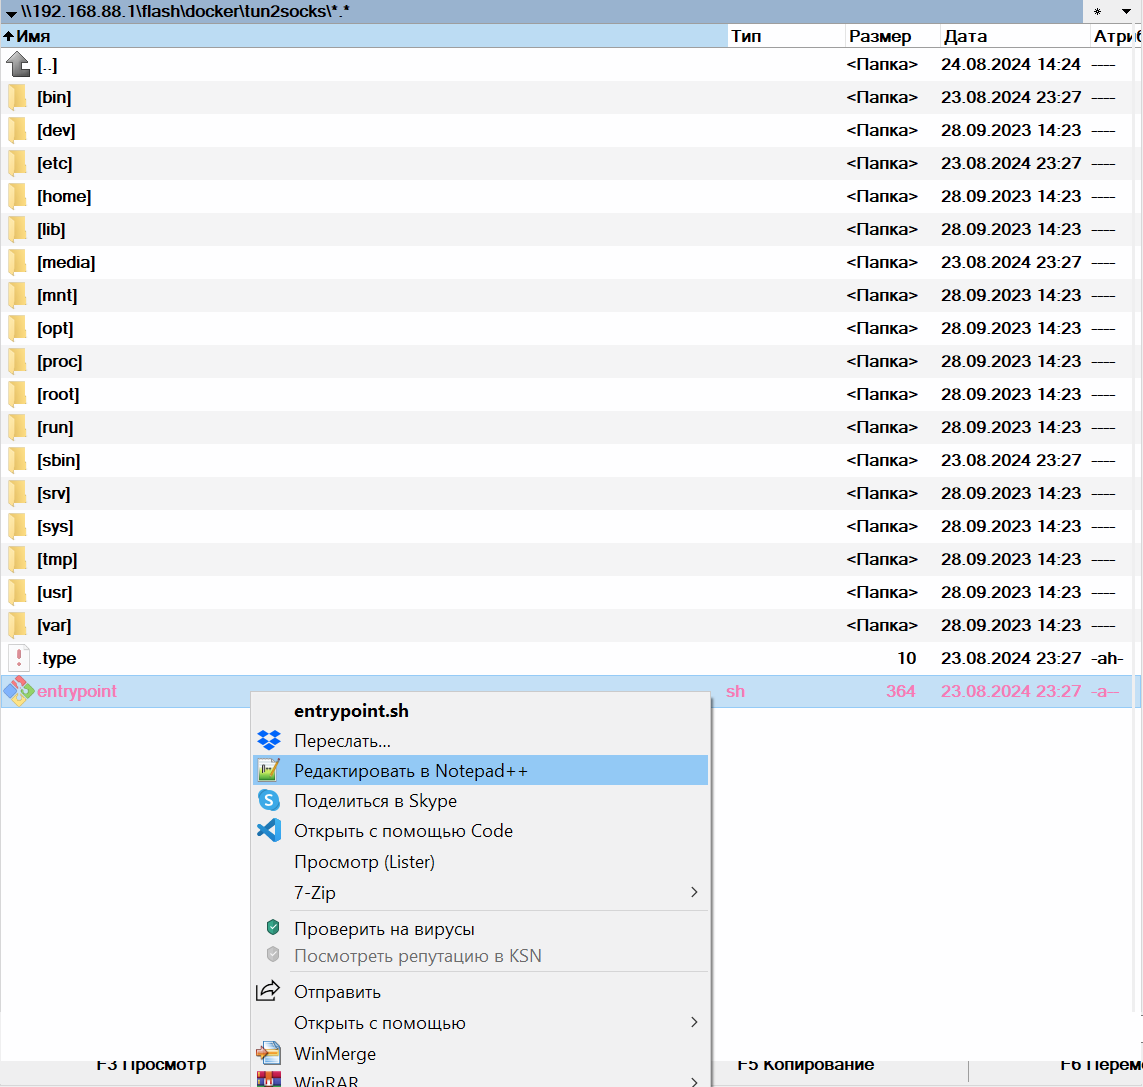Click the home folder icon
This screenshot has height=1087, width=1143.
click(x=17, y=197)
